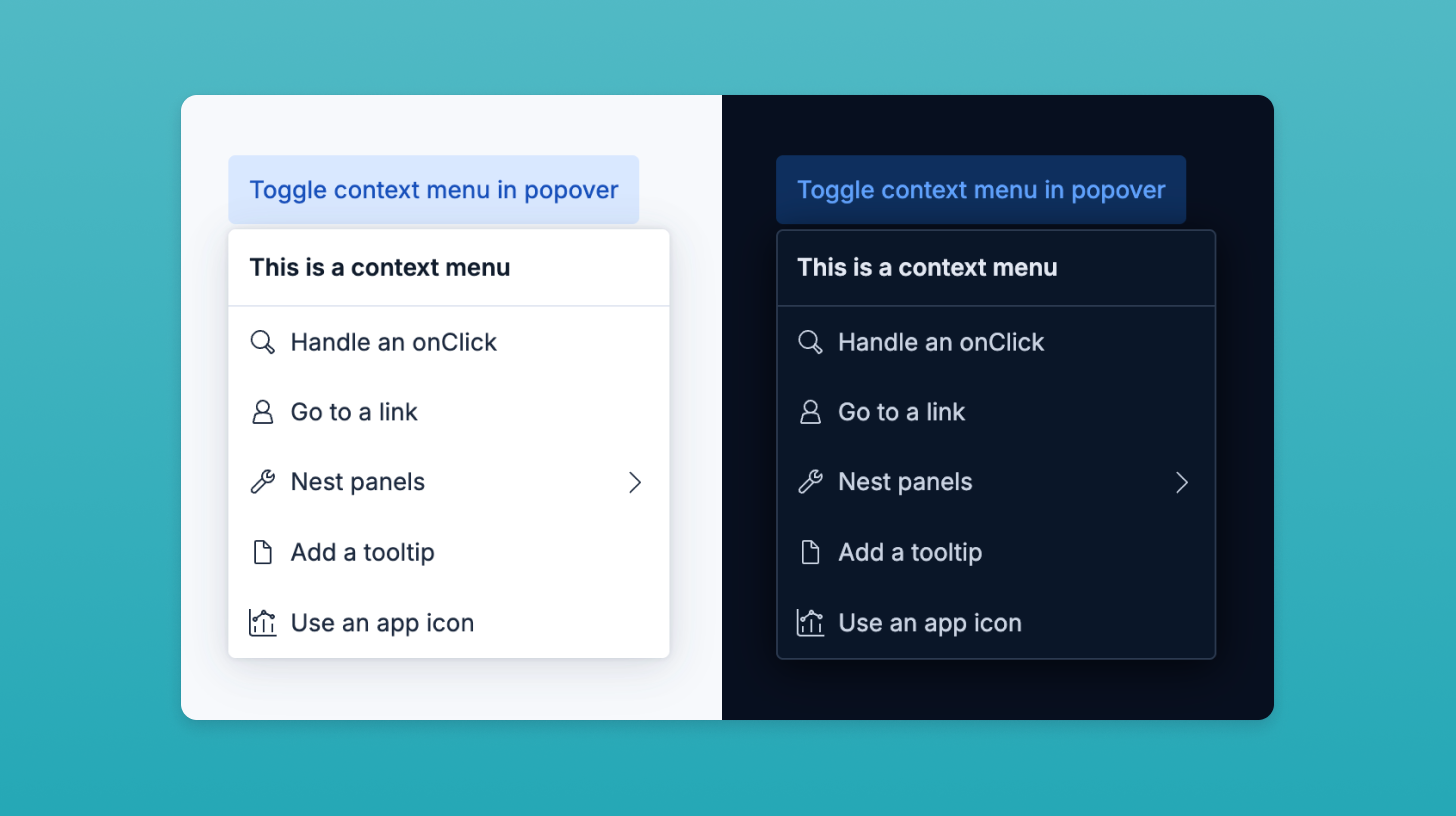Expand Nest panels in the light menu
Image resolution: width=1456 pixels, height=816 pixels.
356,482
